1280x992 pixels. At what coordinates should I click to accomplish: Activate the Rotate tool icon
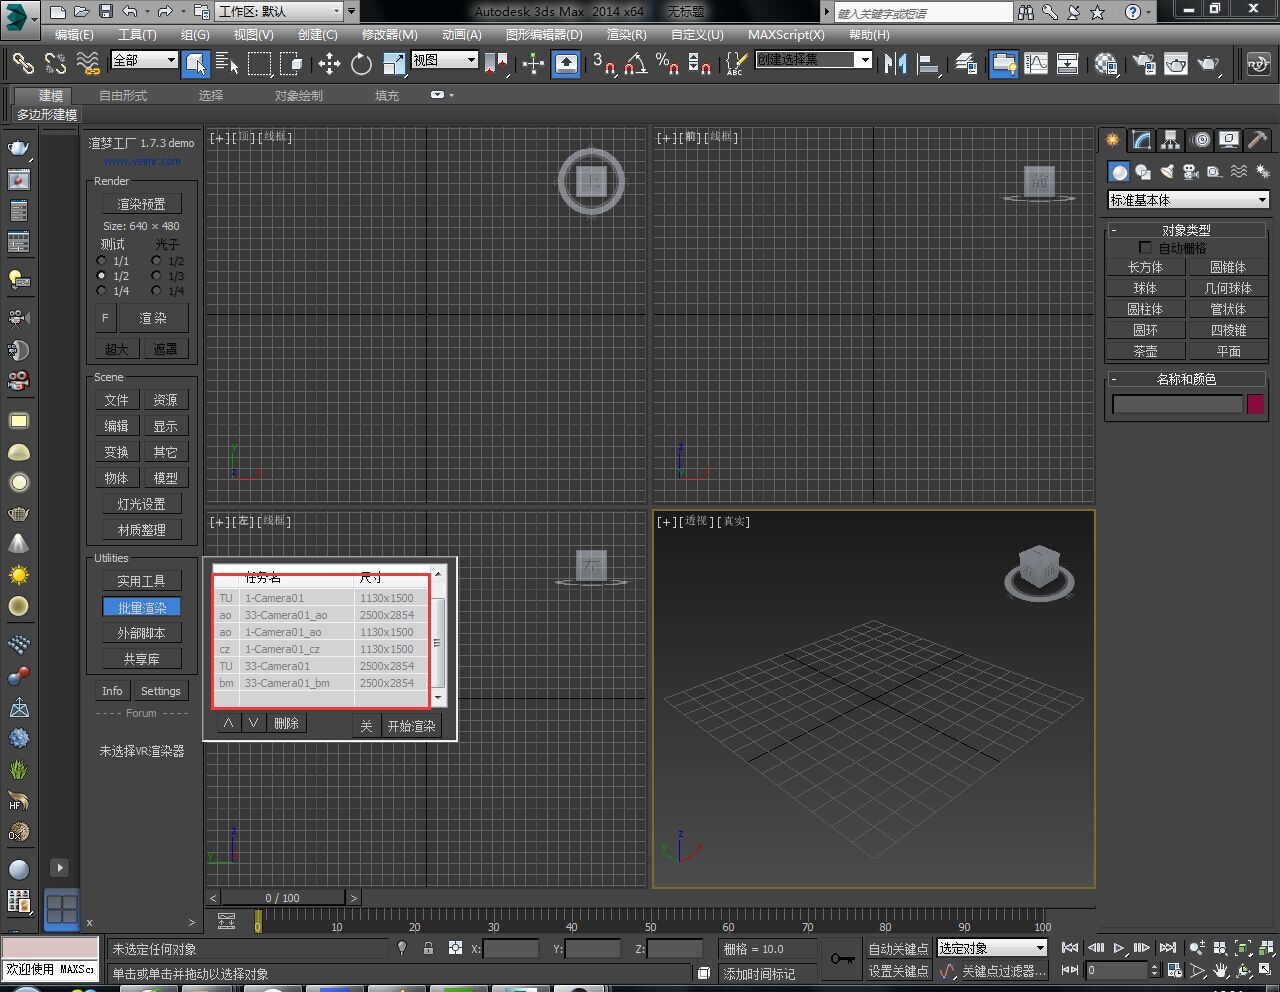click(361, 65)
